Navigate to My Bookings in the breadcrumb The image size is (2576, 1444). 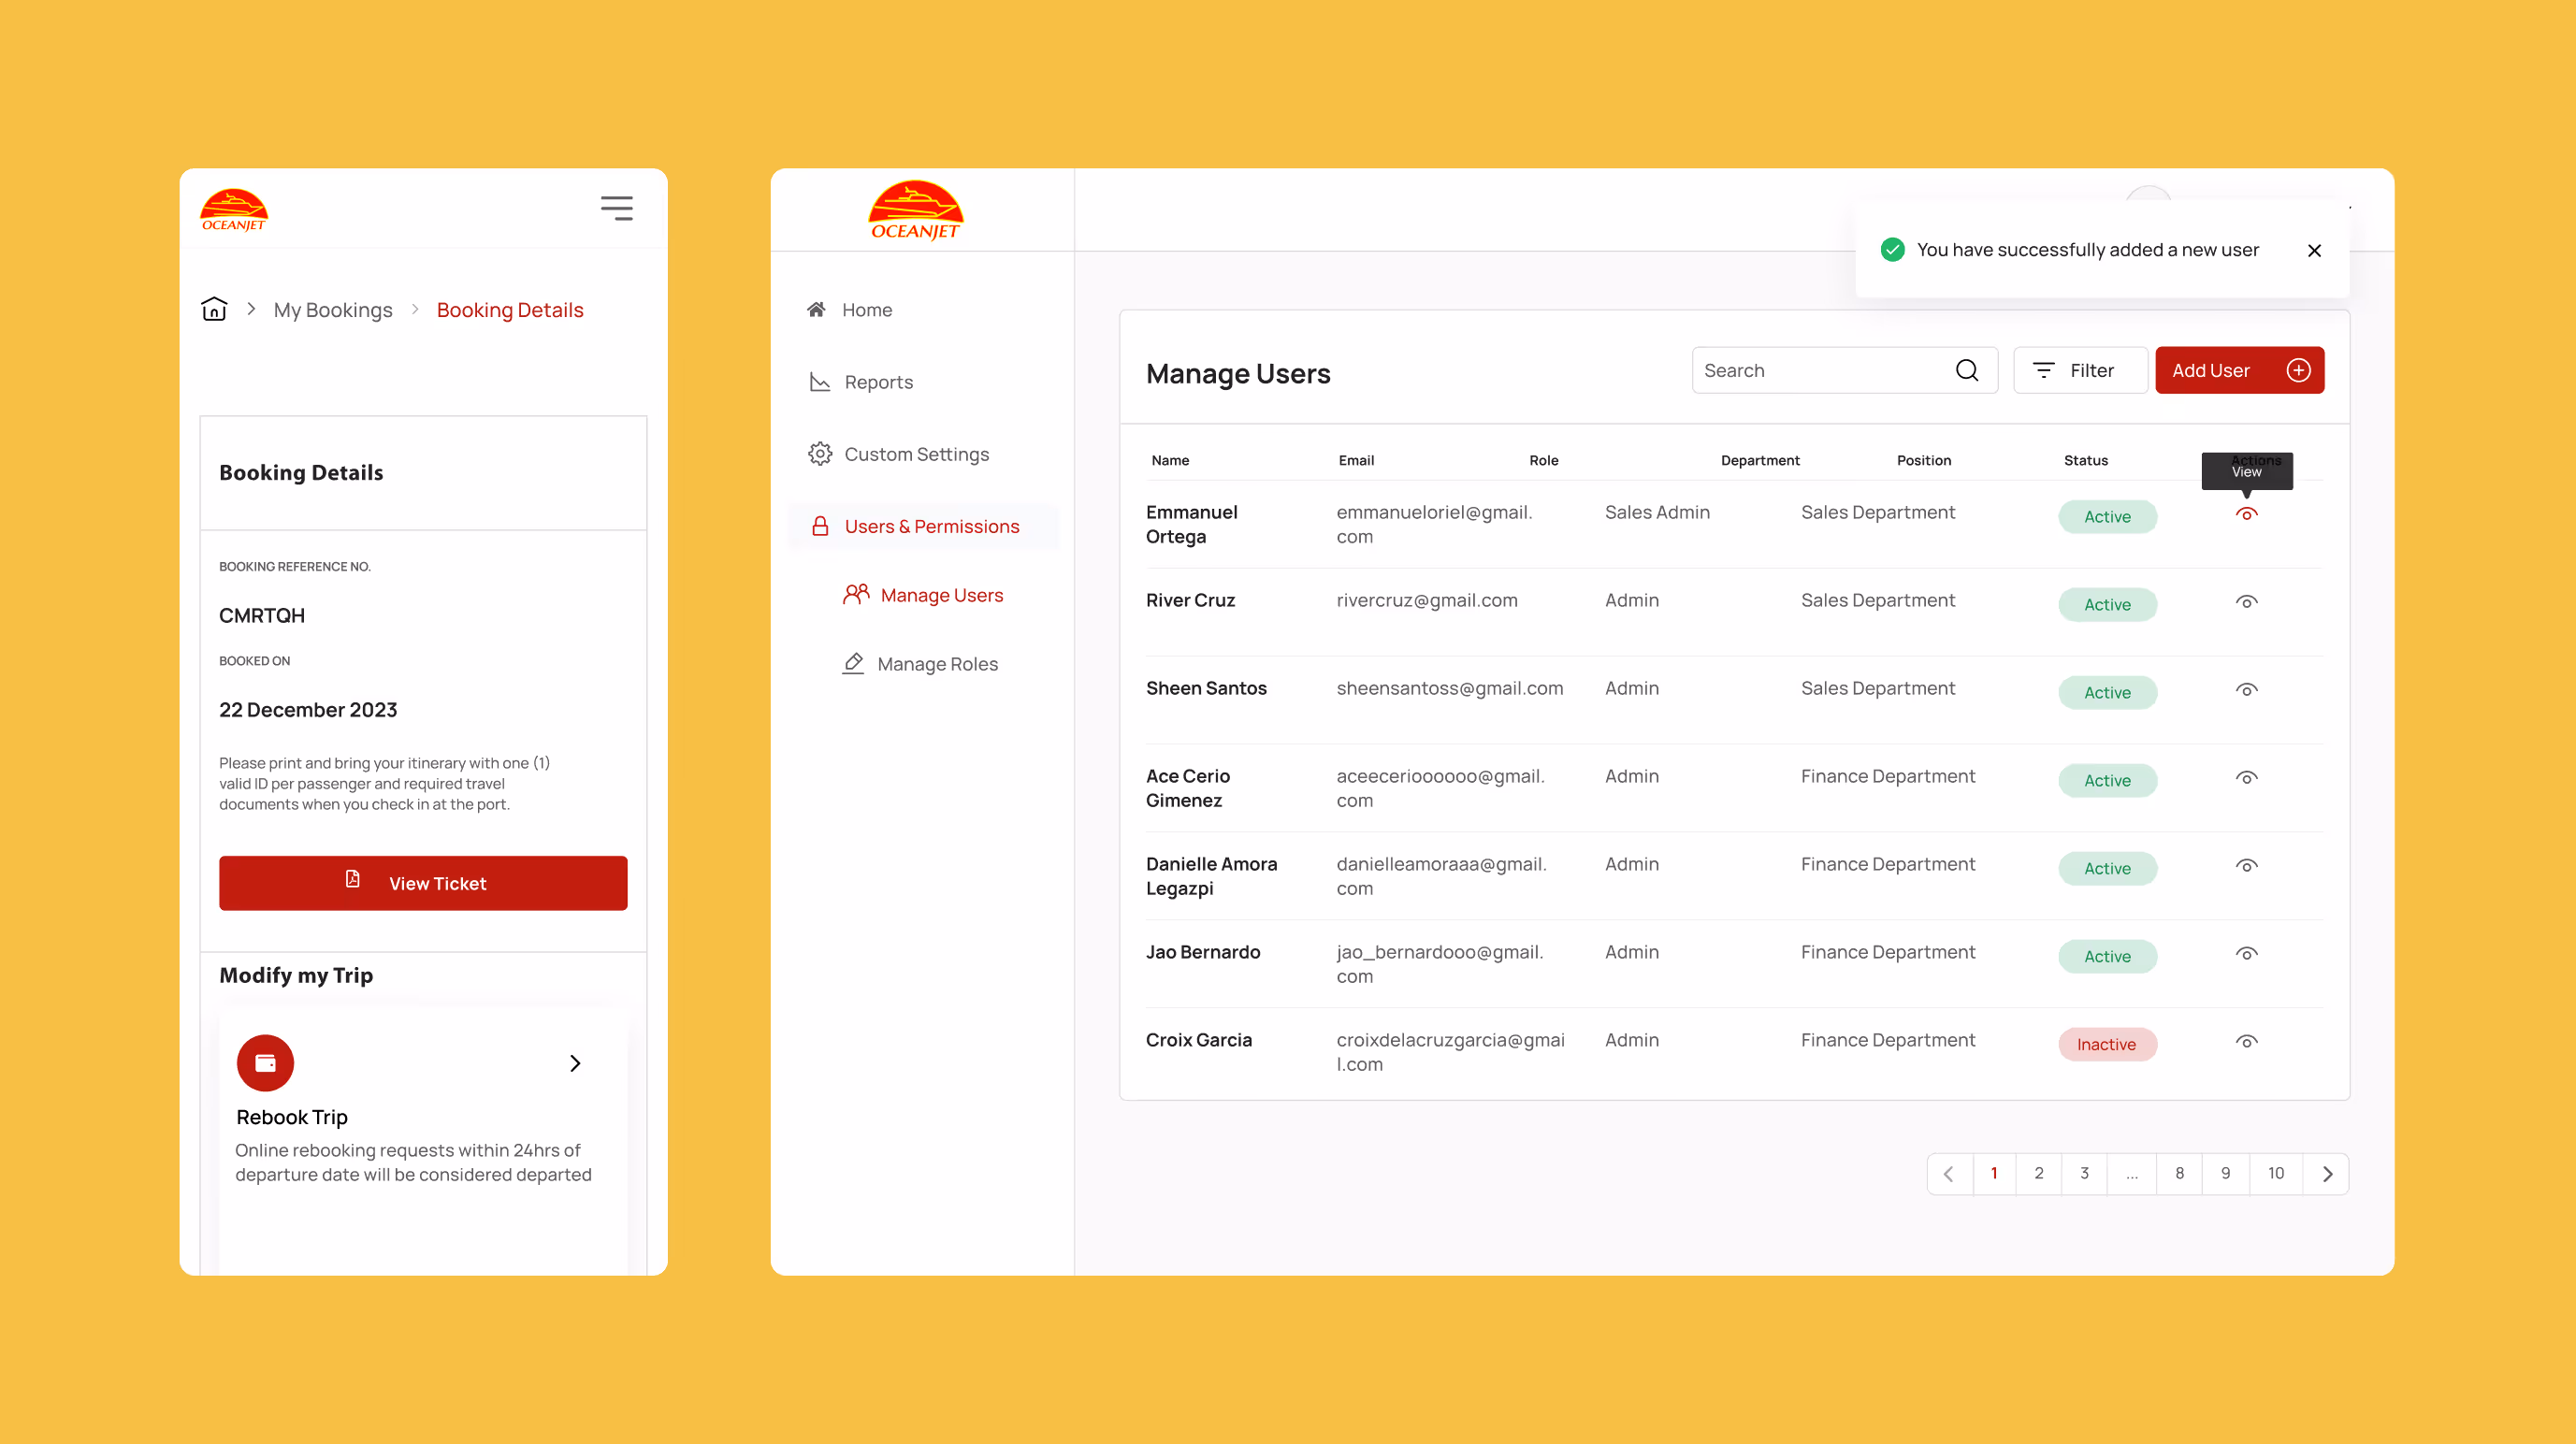click(333, 310)
